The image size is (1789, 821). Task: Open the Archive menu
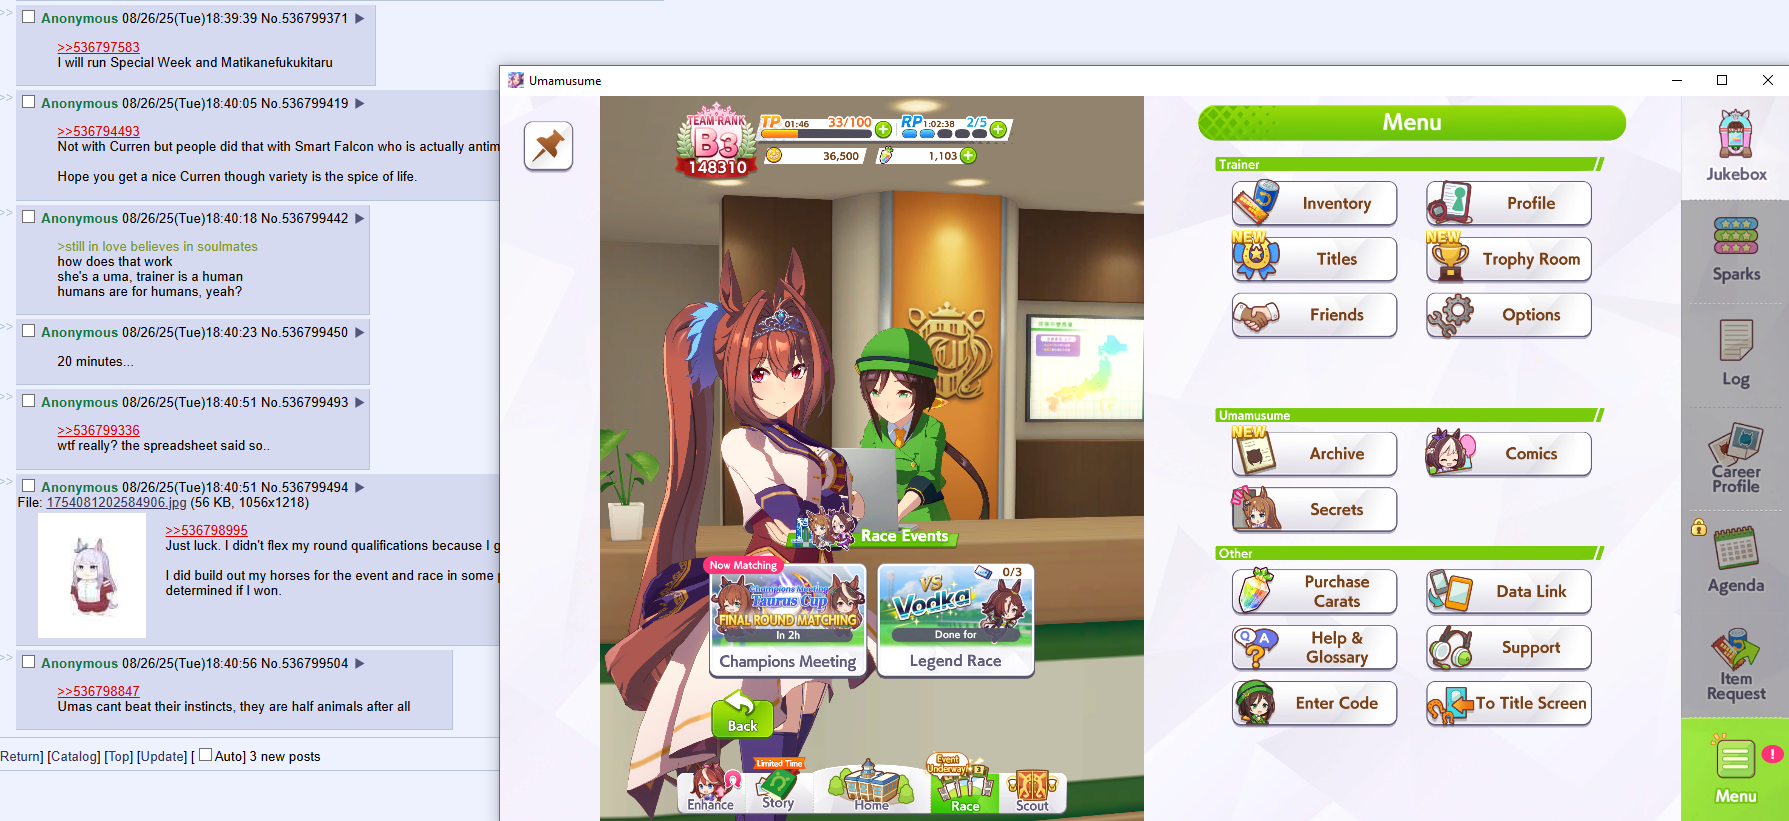pyautogui.click(x=1314, y=454)
